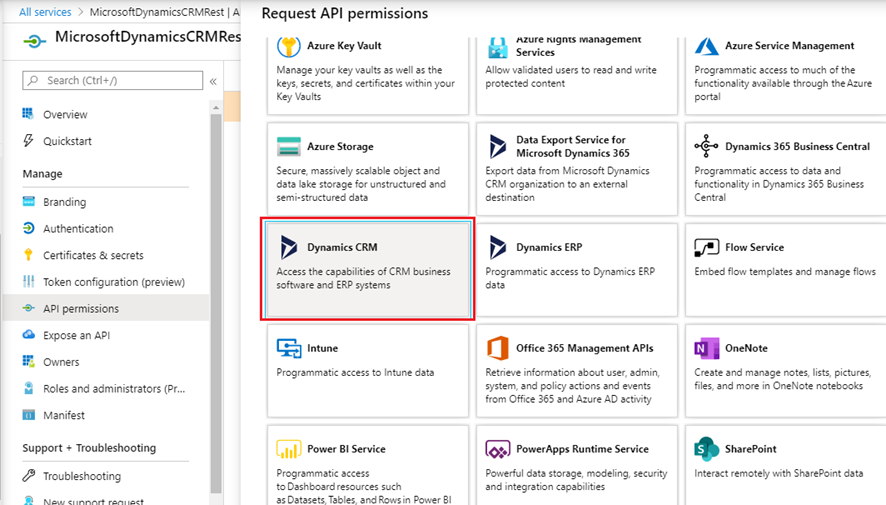Select the Flow Service card title
The image size is (886, 505).
click(x=754, y=247)
